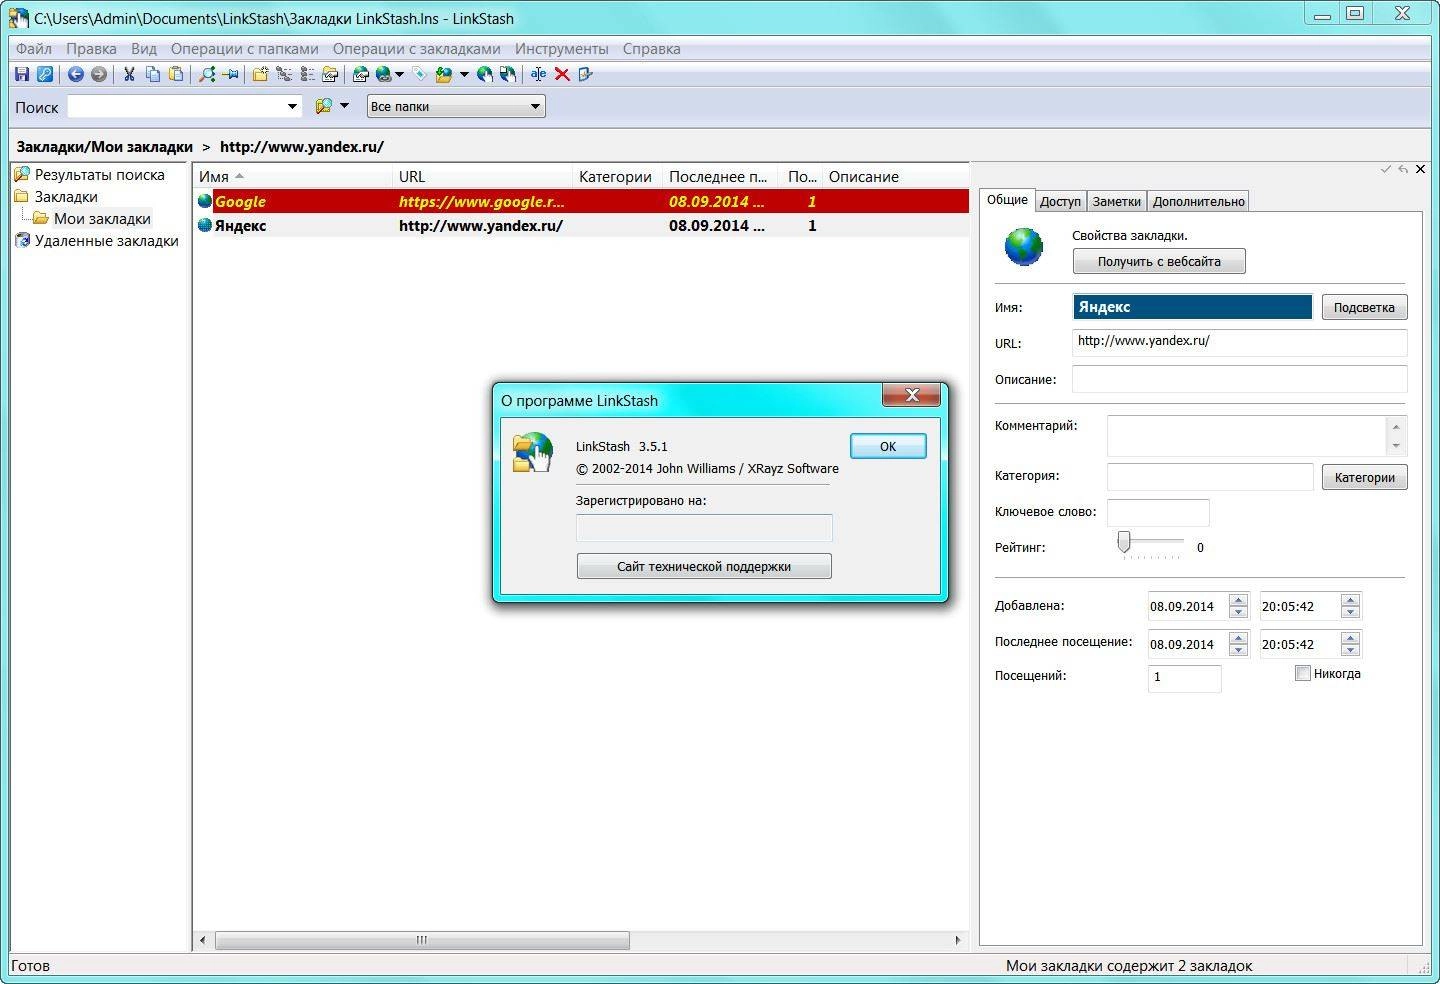This screenshot has width=1440, height=984.
Task: Click the rename text cursor icon
Action: pyautogui.click(x=539, y=74)
